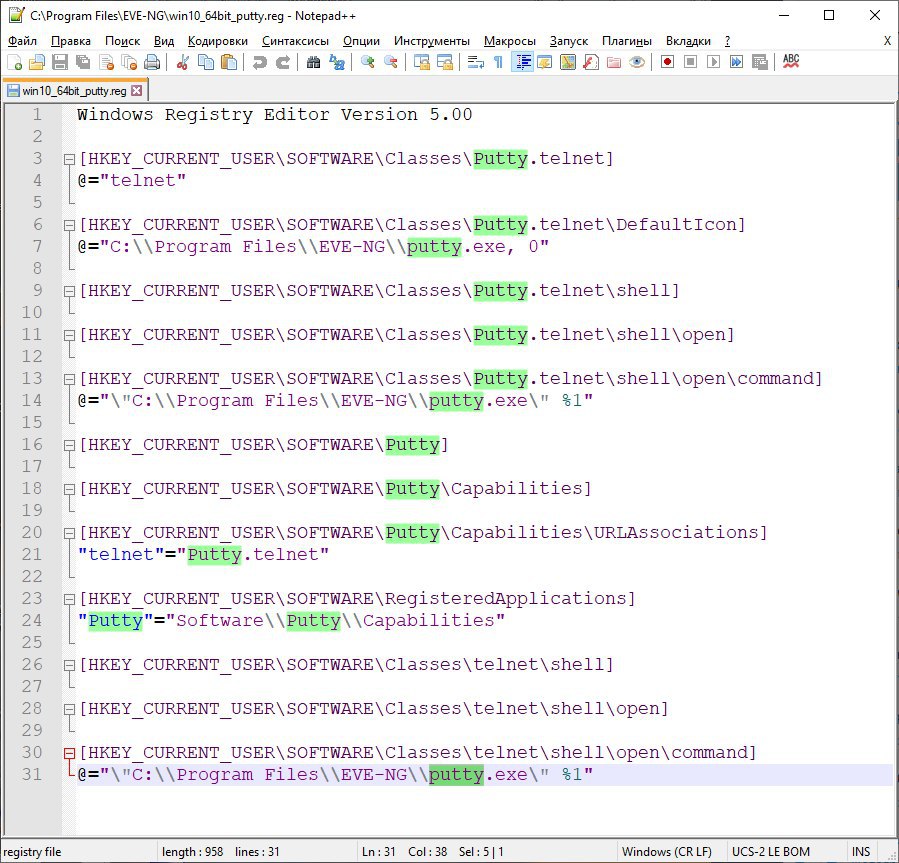Click the Open file folder icon
This screenshot has height=863, width=899.
tap(37, 62)
